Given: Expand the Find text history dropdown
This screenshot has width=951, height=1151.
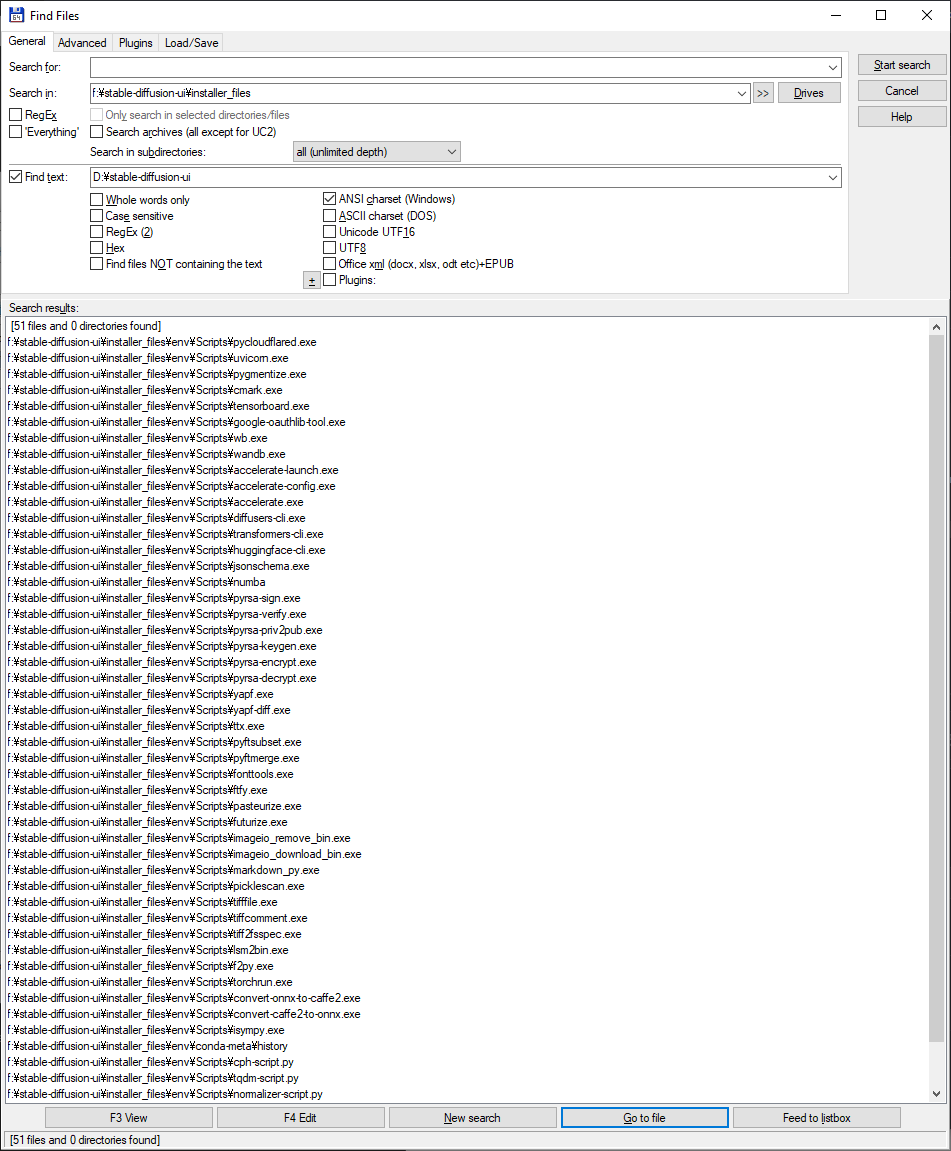Looking at the screenshot, I should coord(833,177).
